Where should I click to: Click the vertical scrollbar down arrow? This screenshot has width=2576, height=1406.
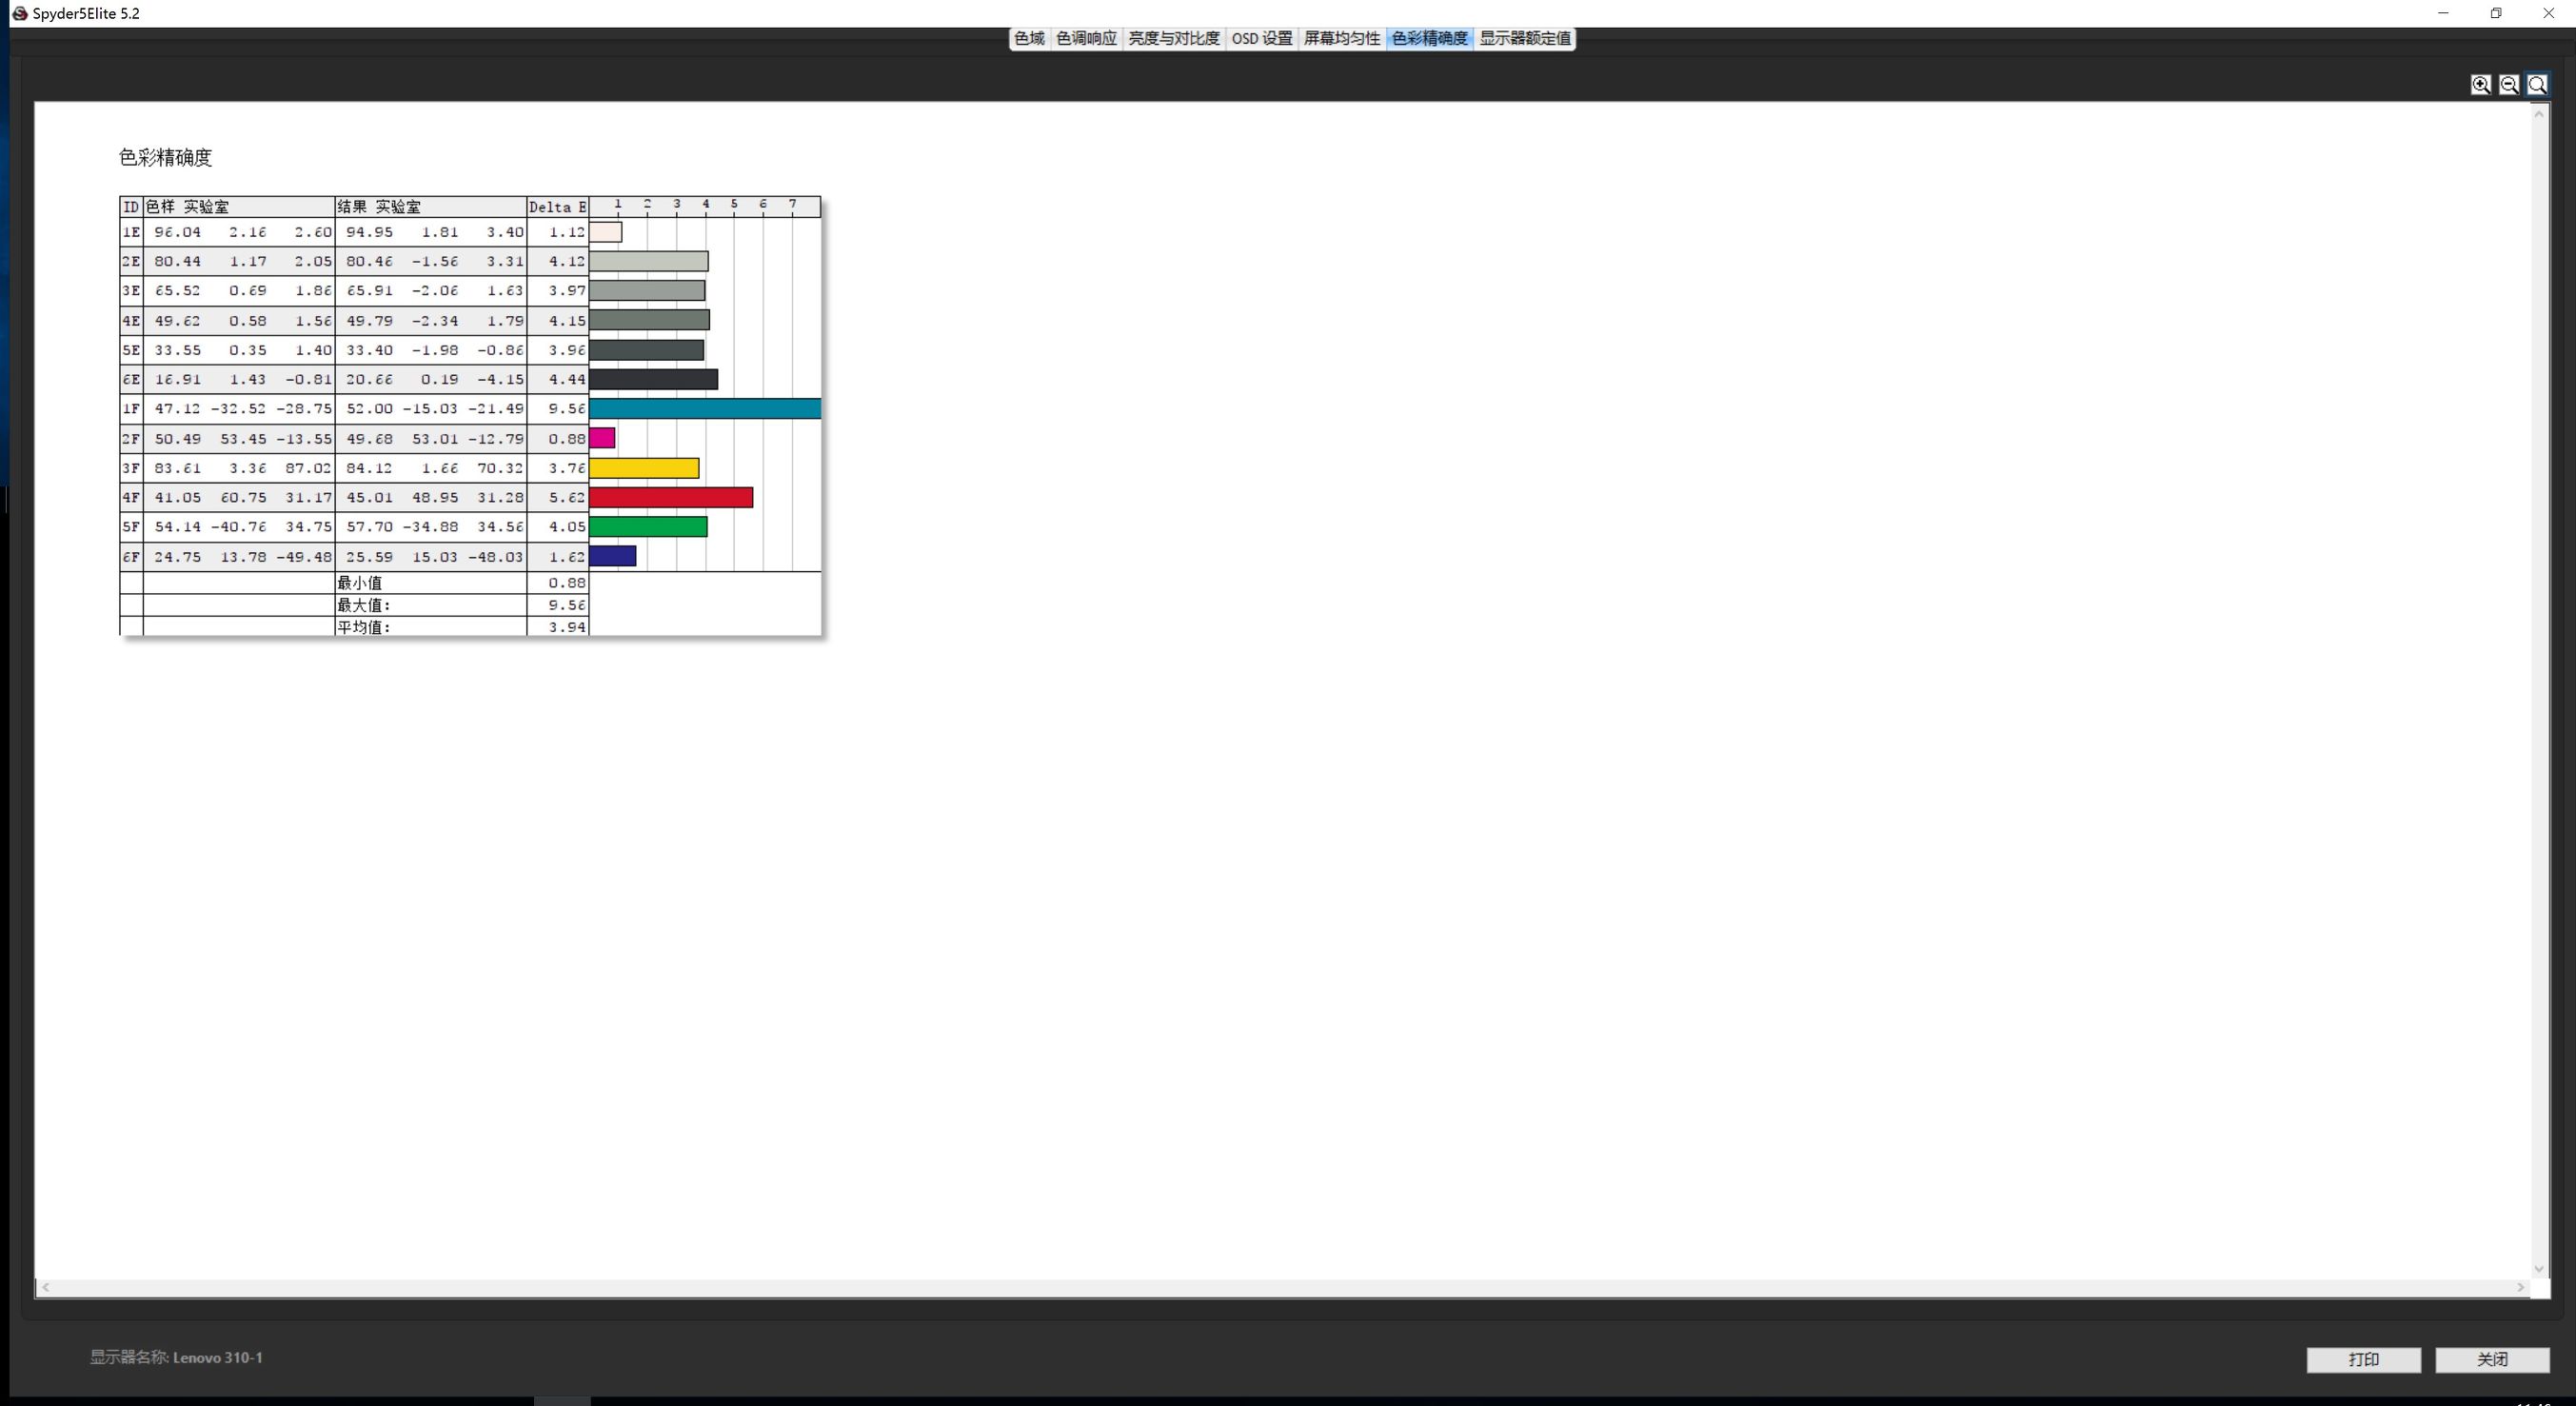pyautogui.click(x=2538, y=1269)
